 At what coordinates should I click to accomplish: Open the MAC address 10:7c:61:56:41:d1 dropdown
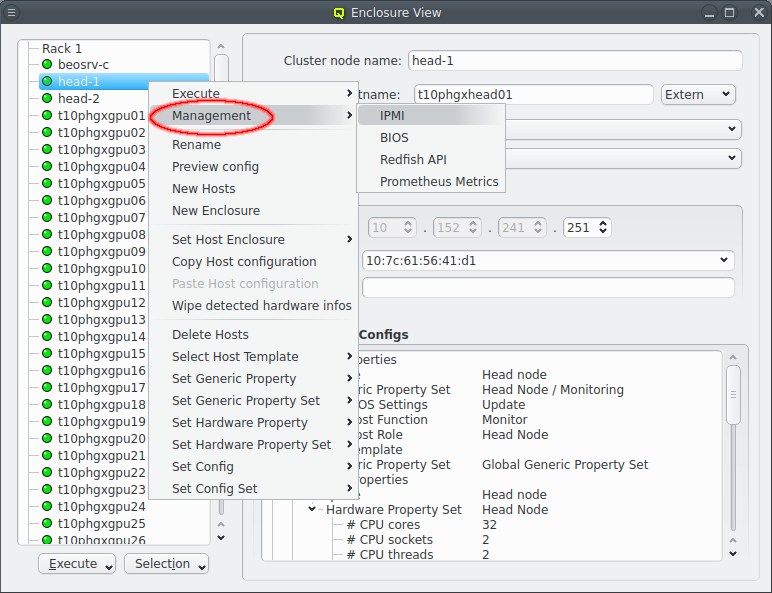point(547,260)
